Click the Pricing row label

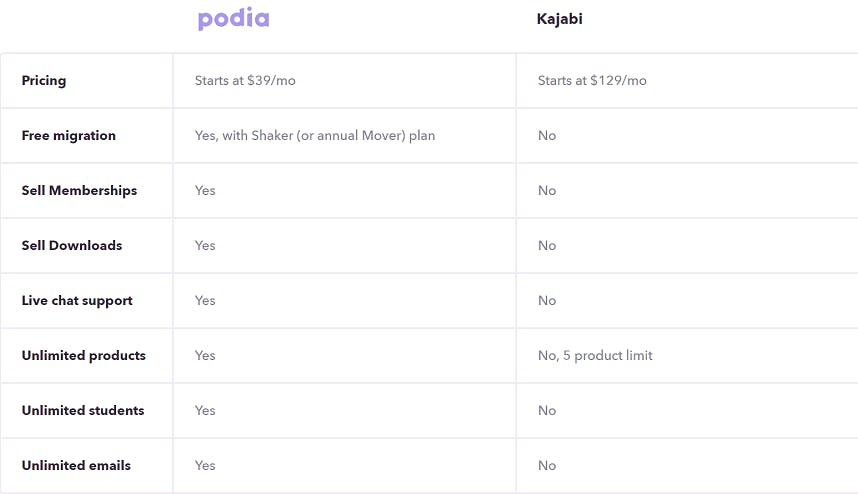click(44, 80)
